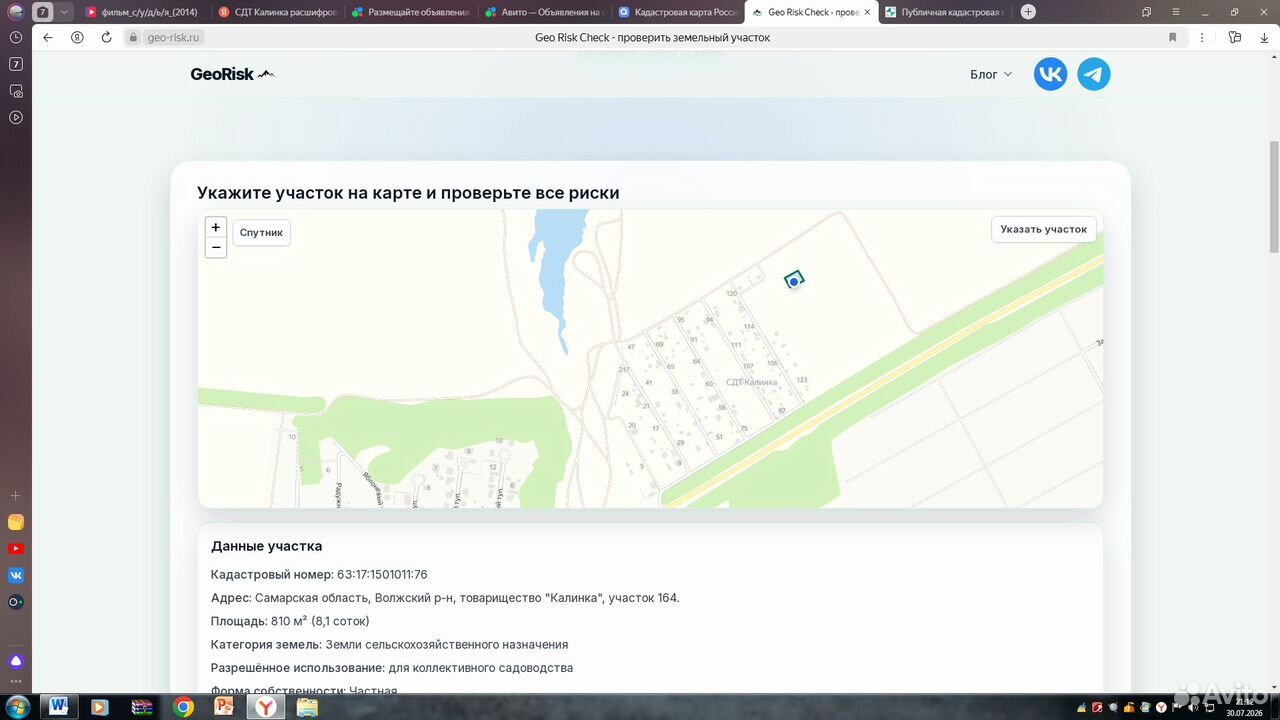
Task: Open the VK social link icon
Action: [x=1050, y=74]
